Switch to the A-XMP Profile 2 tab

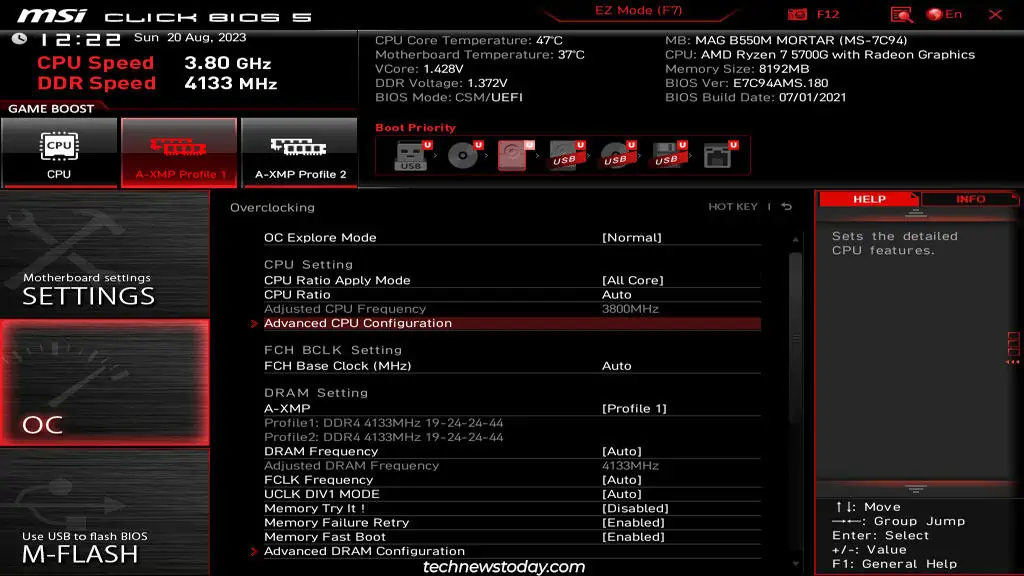pos(299,153)
